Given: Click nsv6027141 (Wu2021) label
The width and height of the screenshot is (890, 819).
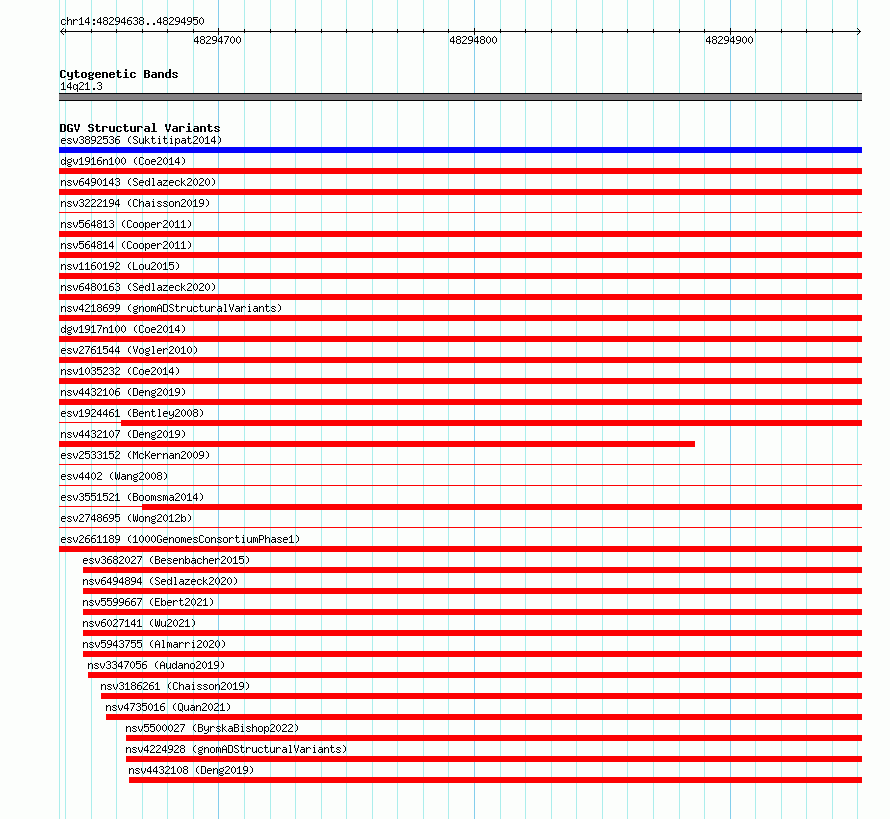Looking at the screenshot, I should (139, 623).
